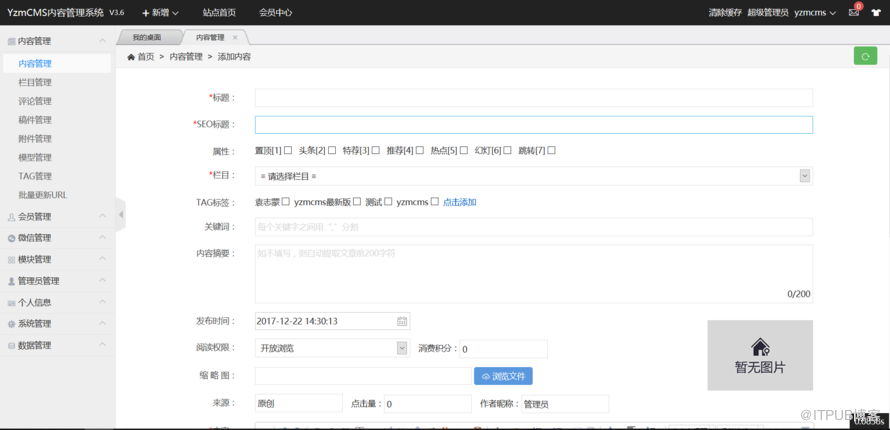Click the 首页 breadcrumb link
Screen dimensions: 890x430
(x=146, y=57)
